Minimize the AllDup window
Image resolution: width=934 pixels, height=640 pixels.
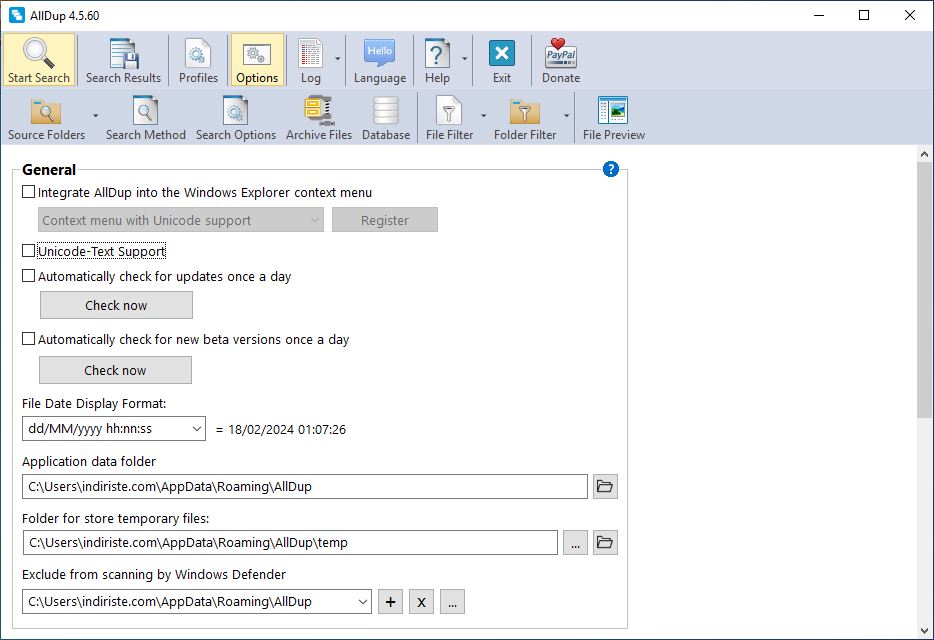(819, 15)
